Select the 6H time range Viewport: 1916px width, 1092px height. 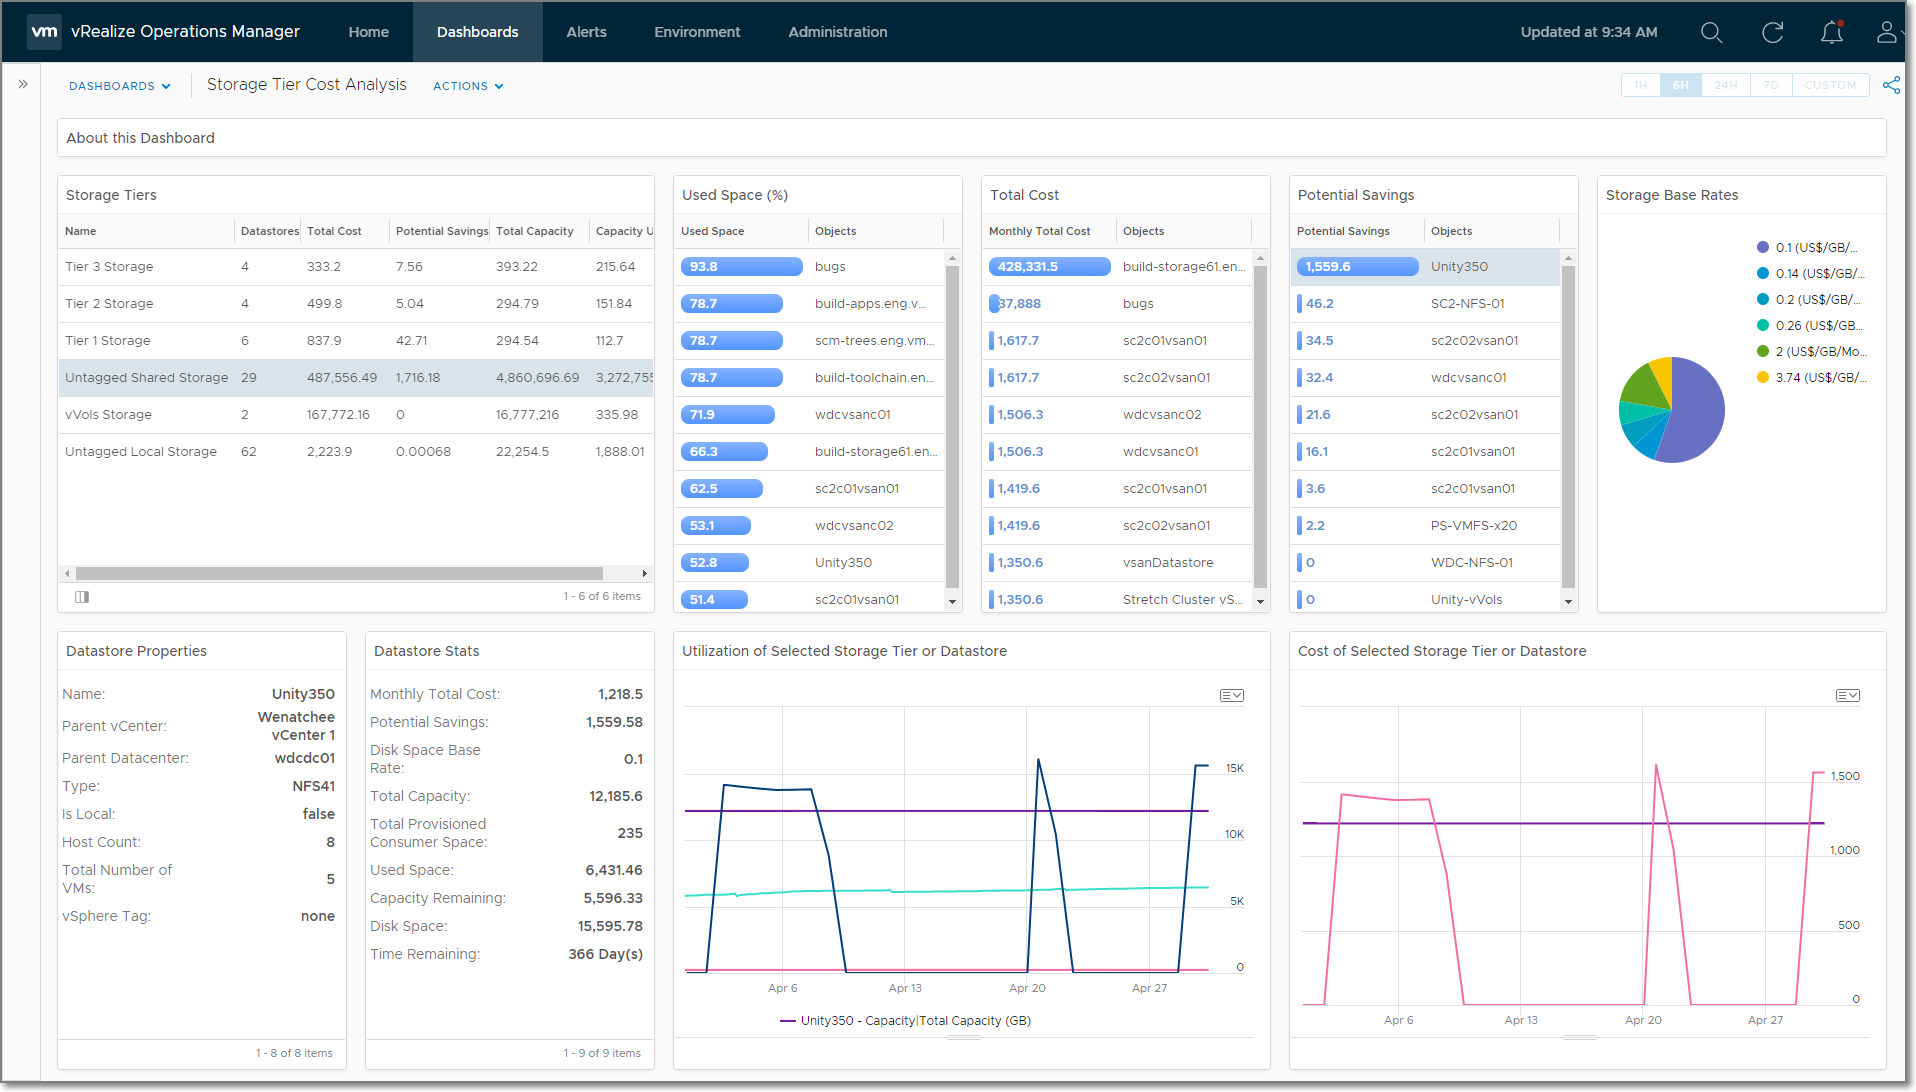(1680, 85)
